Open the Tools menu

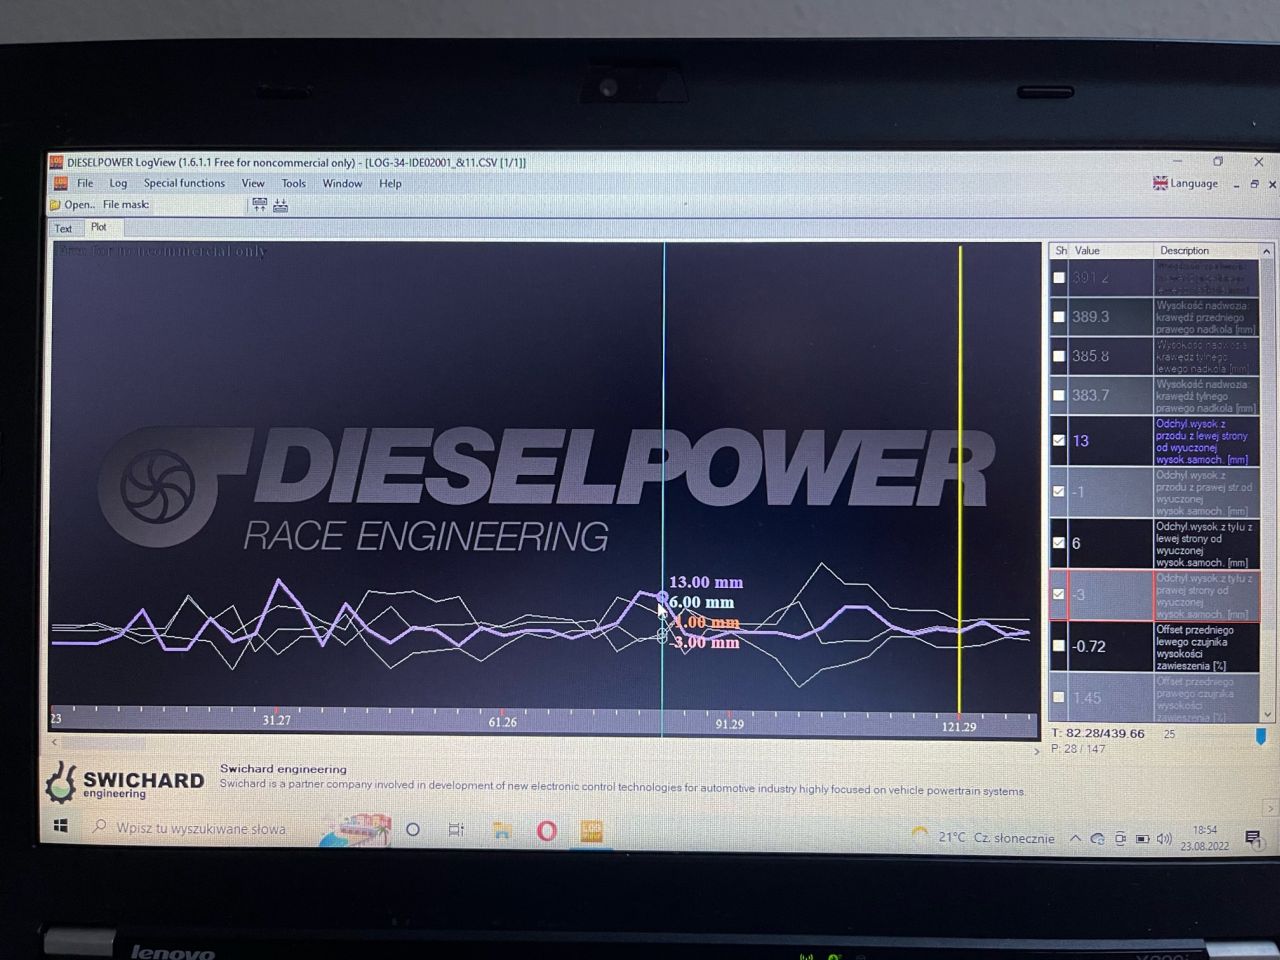tap(294, 183)
